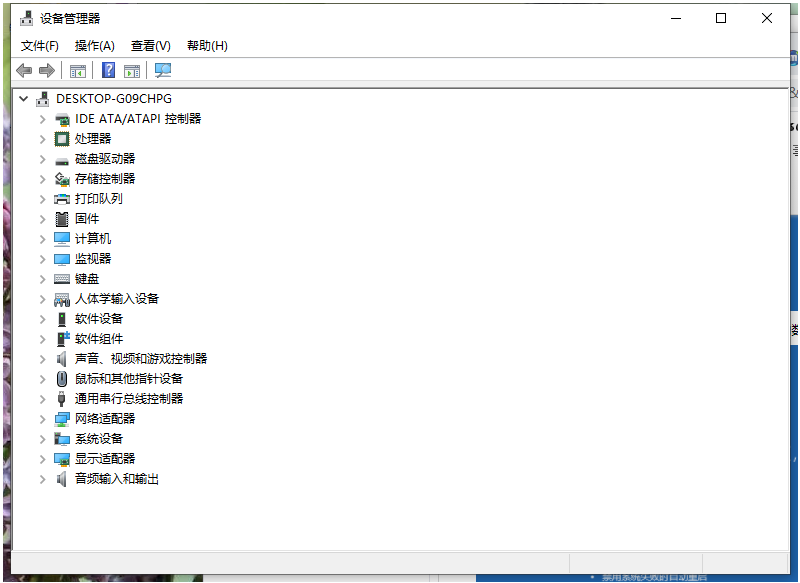Select the 人体学输入设备 label

coord(117,299)
